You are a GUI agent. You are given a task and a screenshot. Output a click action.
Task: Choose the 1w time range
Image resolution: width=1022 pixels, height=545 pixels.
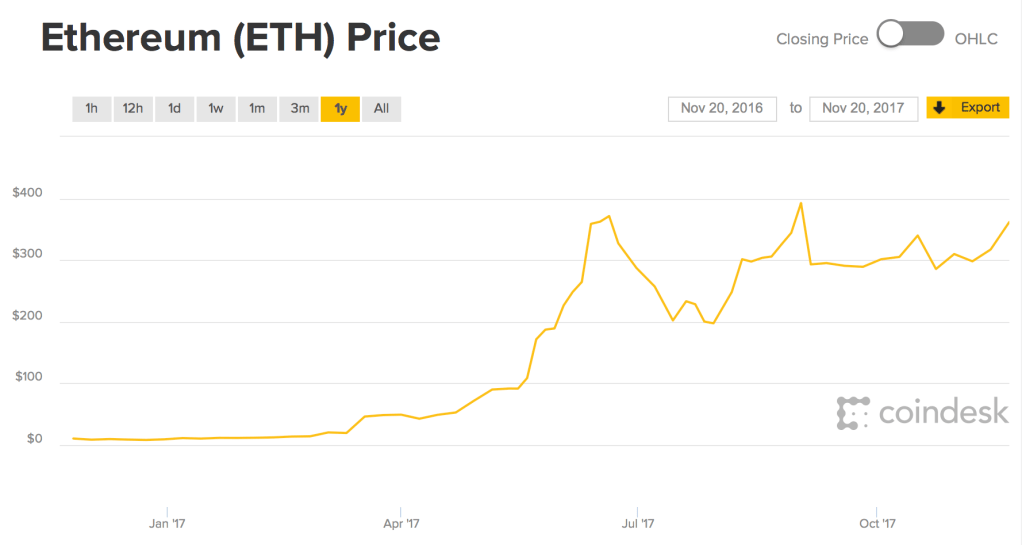[x=216, y=108]
